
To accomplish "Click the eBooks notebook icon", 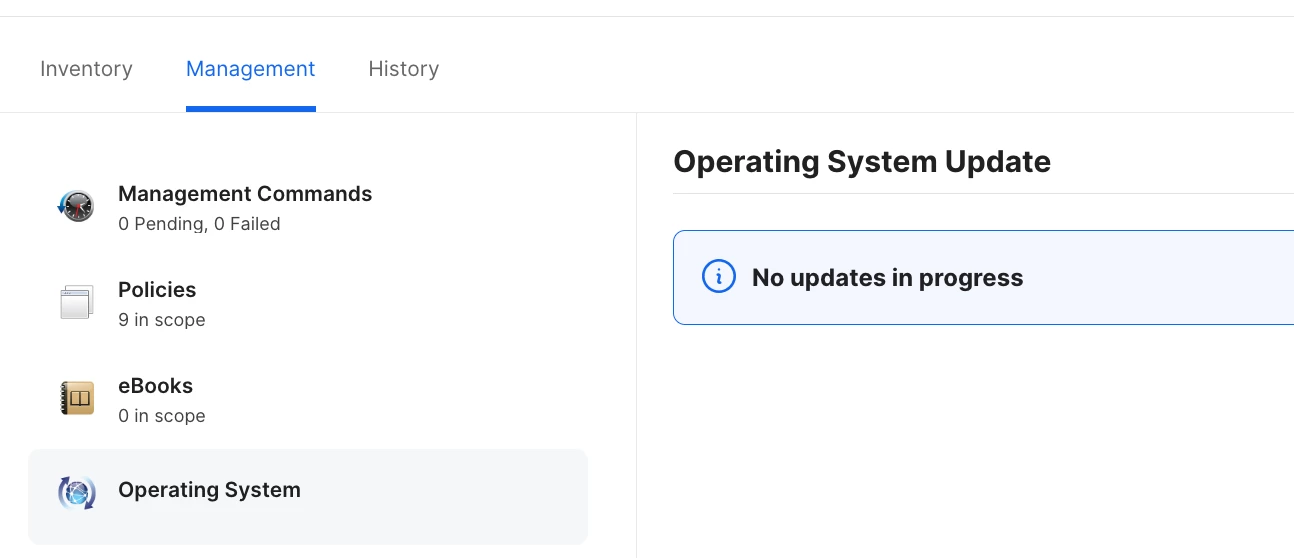I will click(x=77, y=398).
